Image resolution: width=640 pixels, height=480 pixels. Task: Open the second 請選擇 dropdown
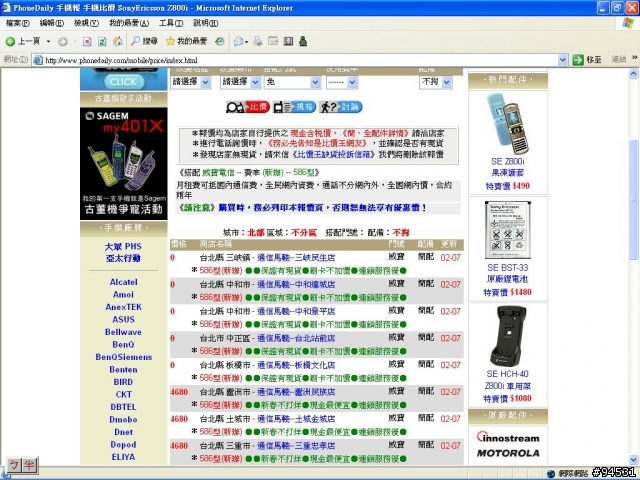[x=240, y=82]
